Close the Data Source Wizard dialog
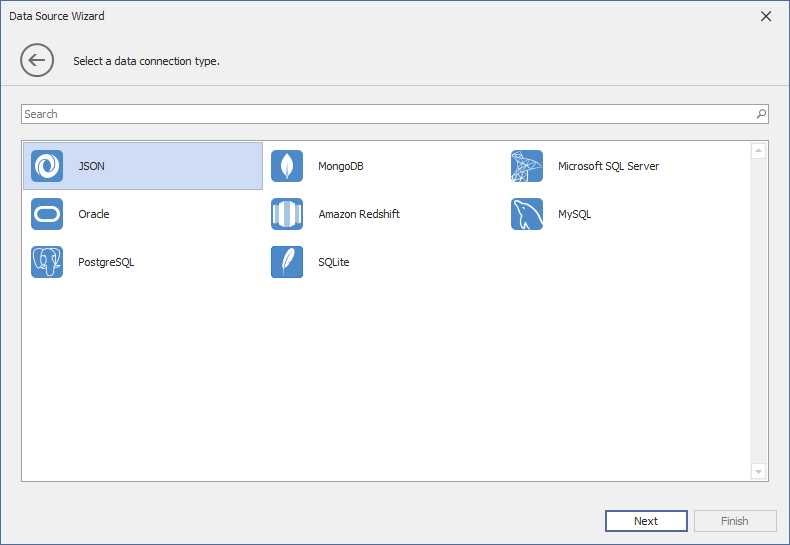This screenshot has height=545, width=790. click(766, 16)
